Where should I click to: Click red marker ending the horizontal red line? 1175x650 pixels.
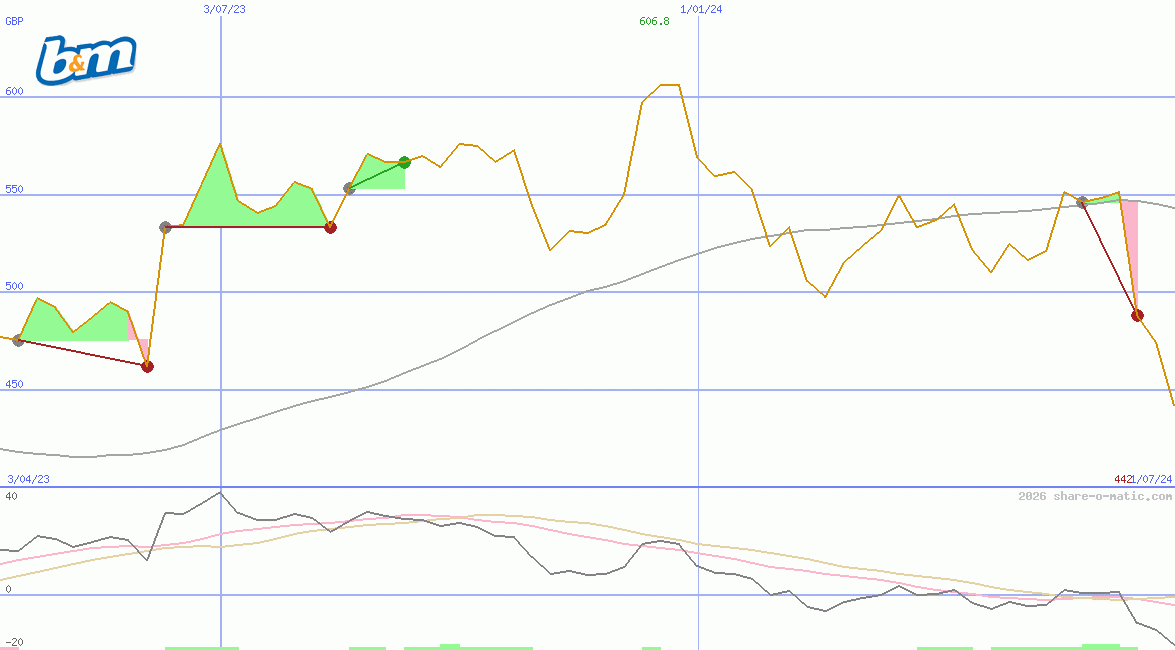[330, 228]
